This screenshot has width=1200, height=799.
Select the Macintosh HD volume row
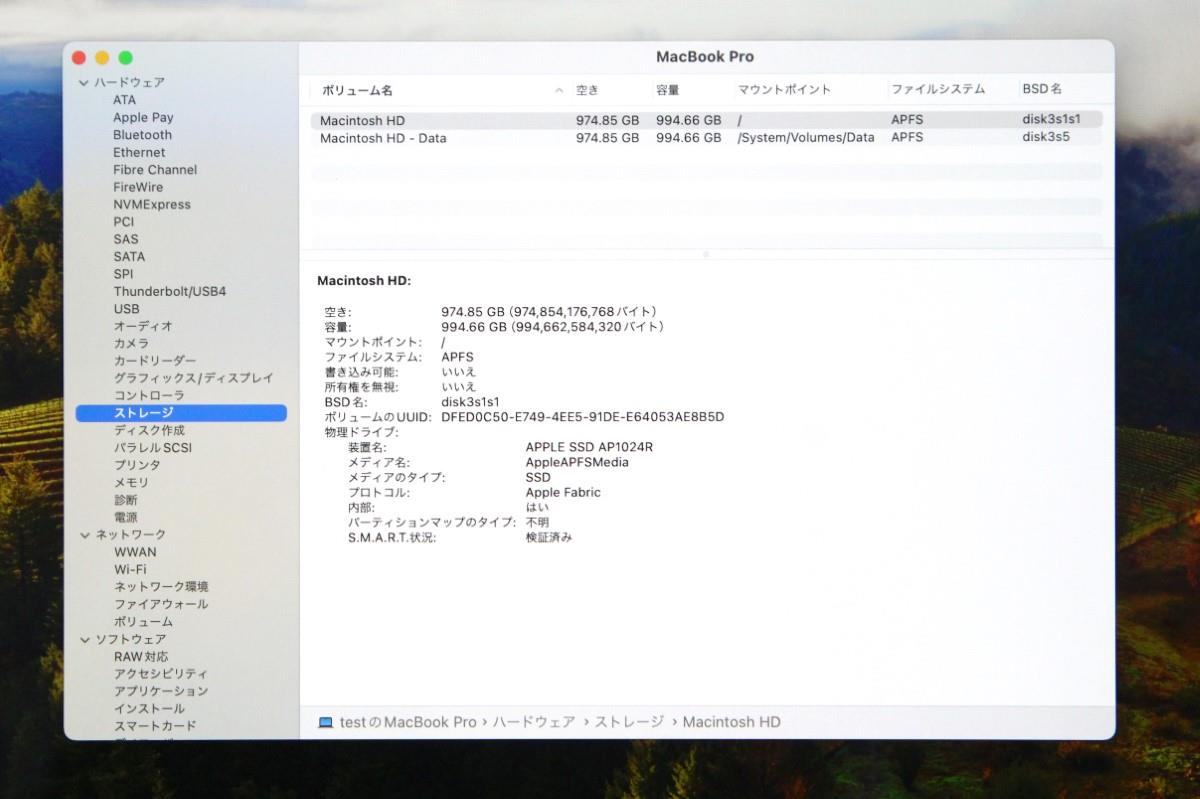706,120
